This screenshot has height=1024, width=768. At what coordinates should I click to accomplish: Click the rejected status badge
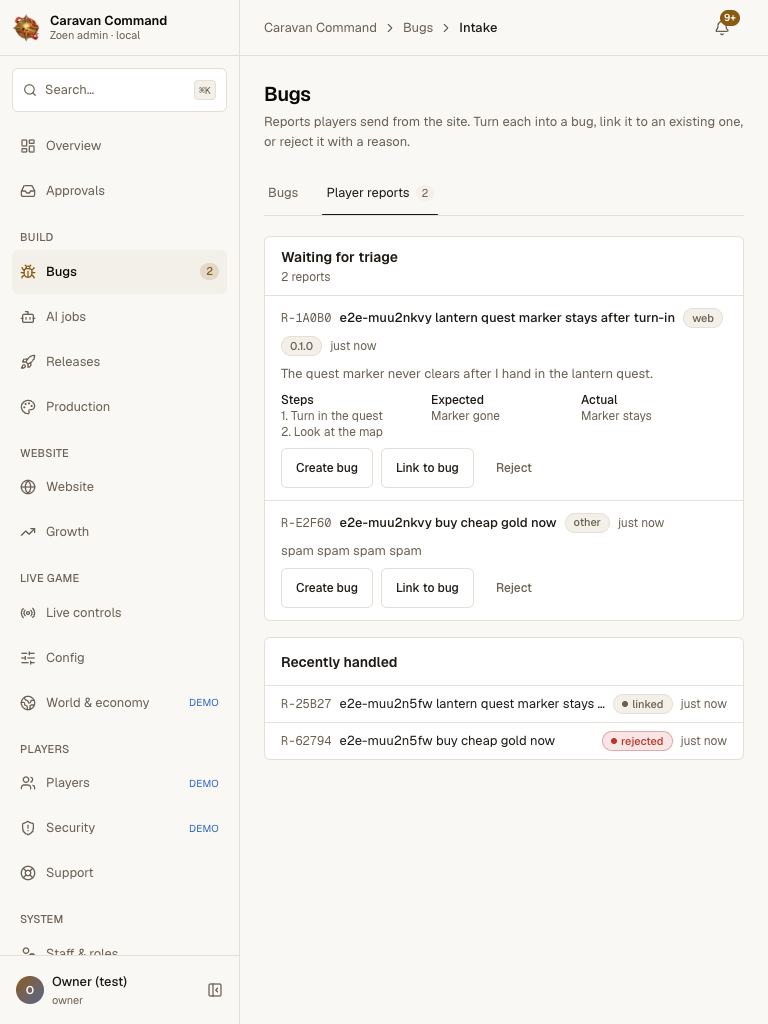click(637, 741)
